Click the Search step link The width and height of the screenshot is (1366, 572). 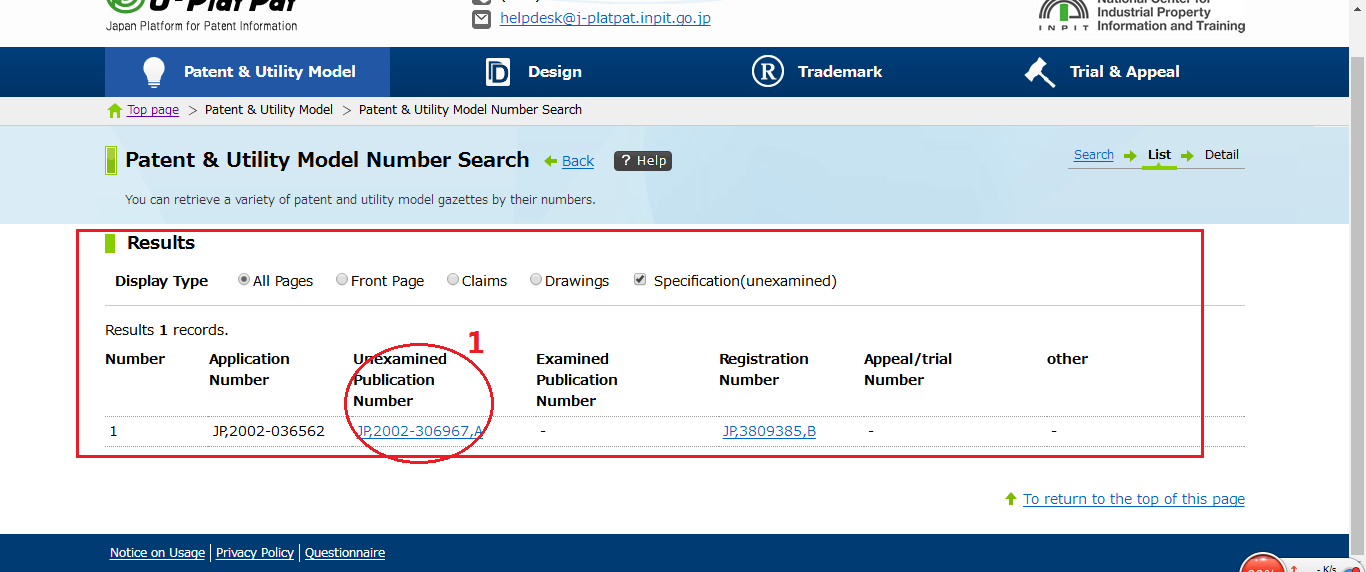(x=1093, y=155)
